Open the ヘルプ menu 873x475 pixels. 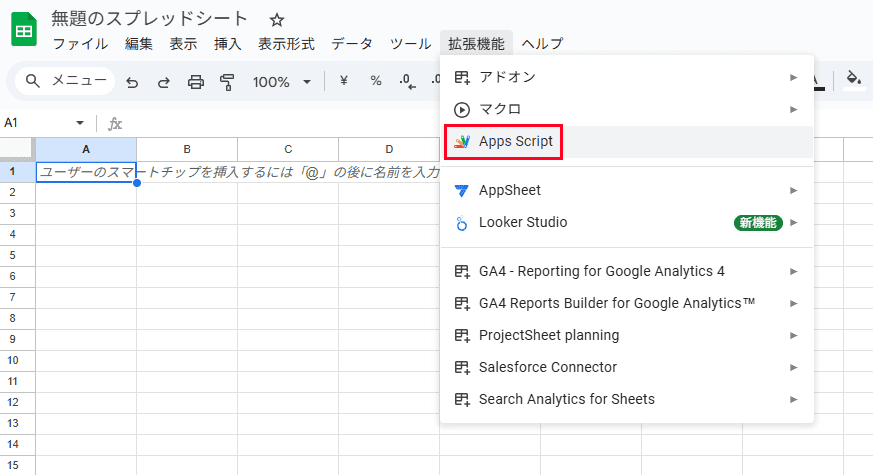(542, 44)
